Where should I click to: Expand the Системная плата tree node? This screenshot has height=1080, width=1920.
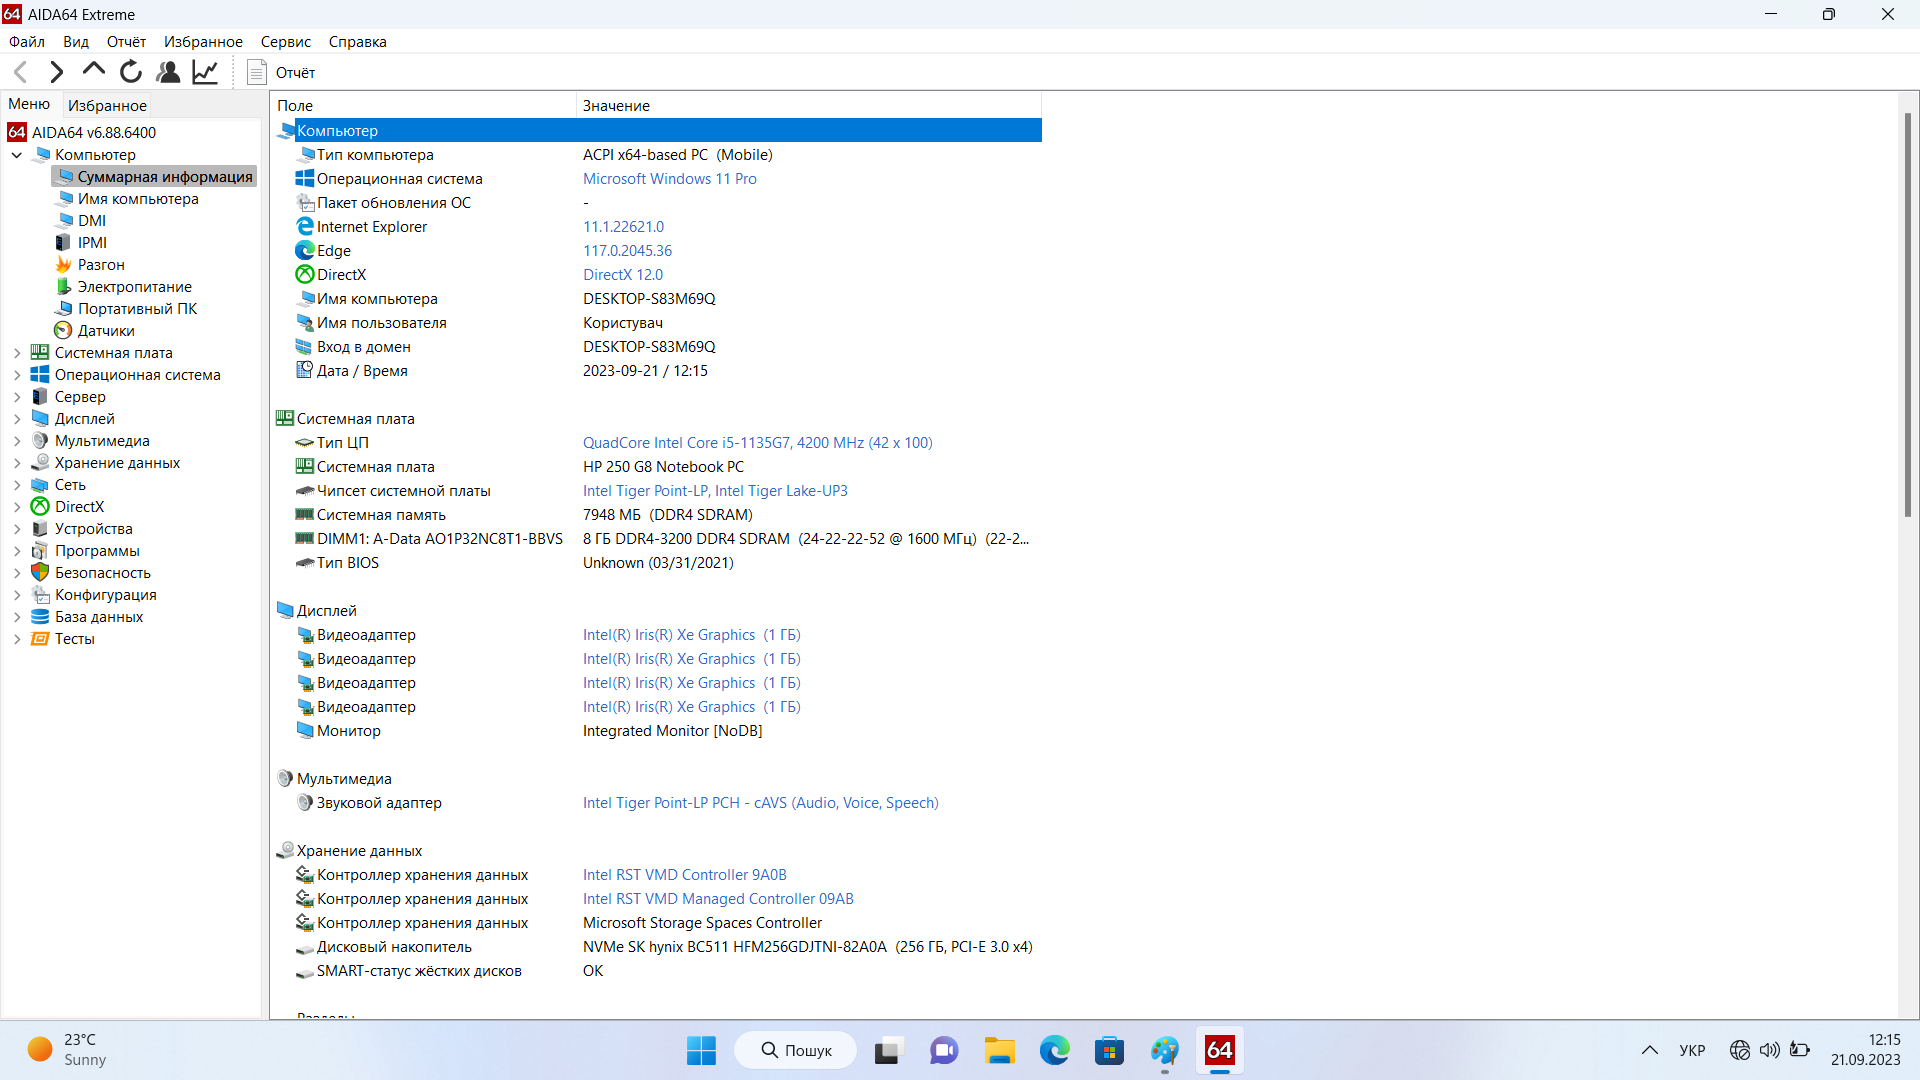pyautogui.click(x=17, y=353)
